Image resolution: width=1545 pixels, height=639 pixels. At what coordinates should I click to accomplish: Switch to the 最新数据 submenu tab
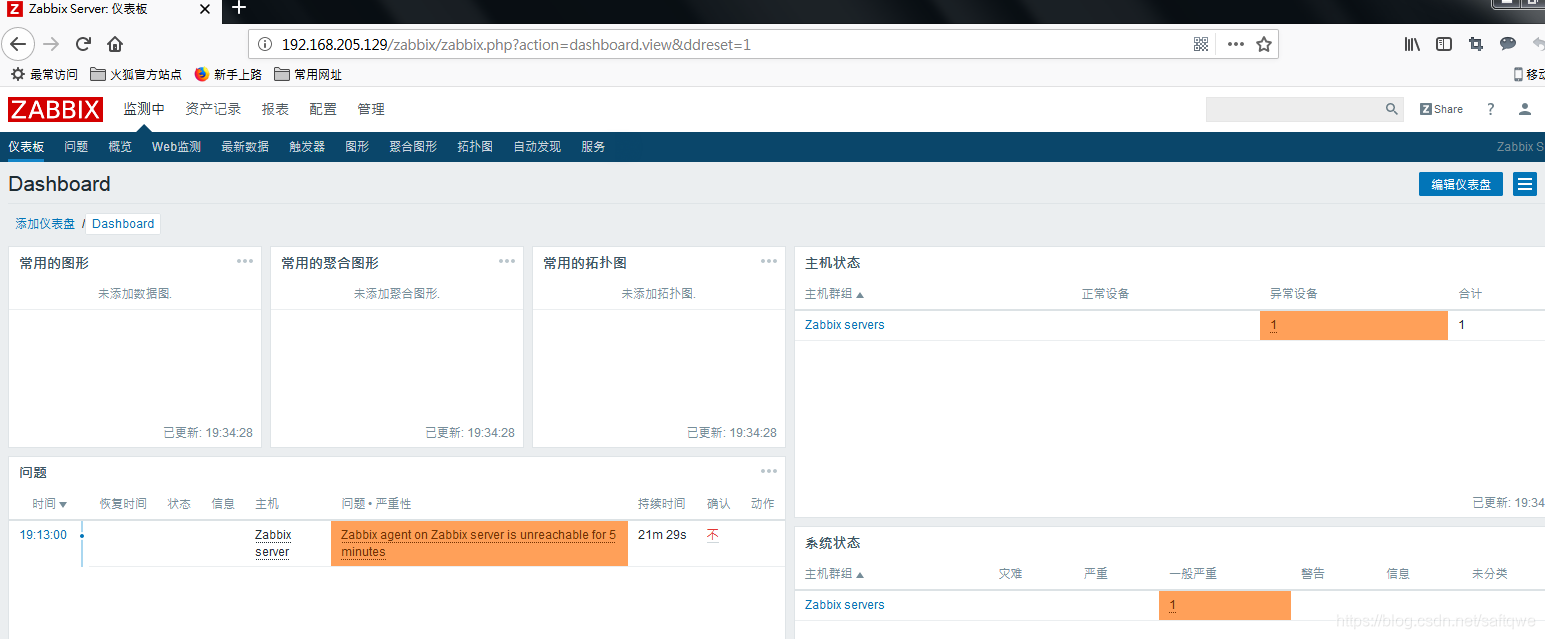(245, 146)
